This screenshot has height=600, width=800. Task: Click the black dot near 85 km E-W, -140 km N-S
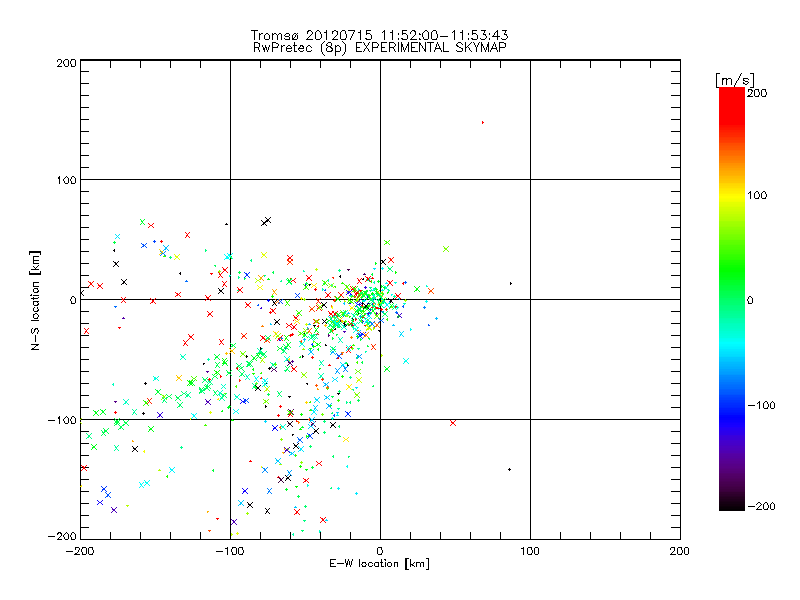[x=509, y=469]
